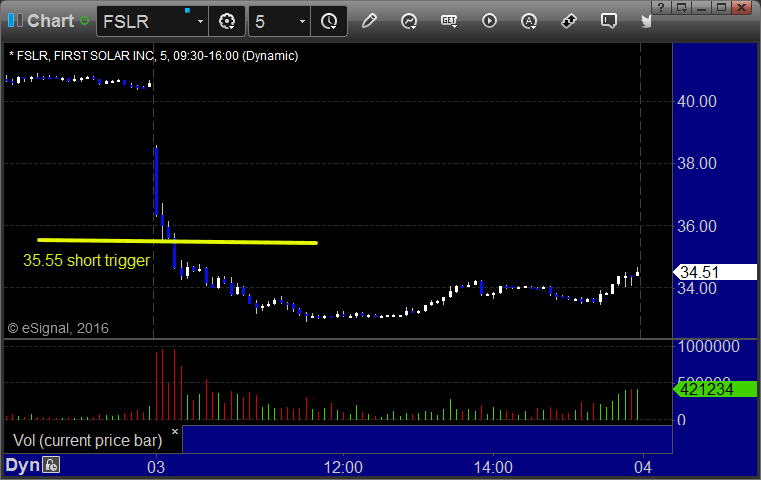Expand the interval 5 dropdown arrow
This screenshot has width=761, height=480.
pos(302,21)
